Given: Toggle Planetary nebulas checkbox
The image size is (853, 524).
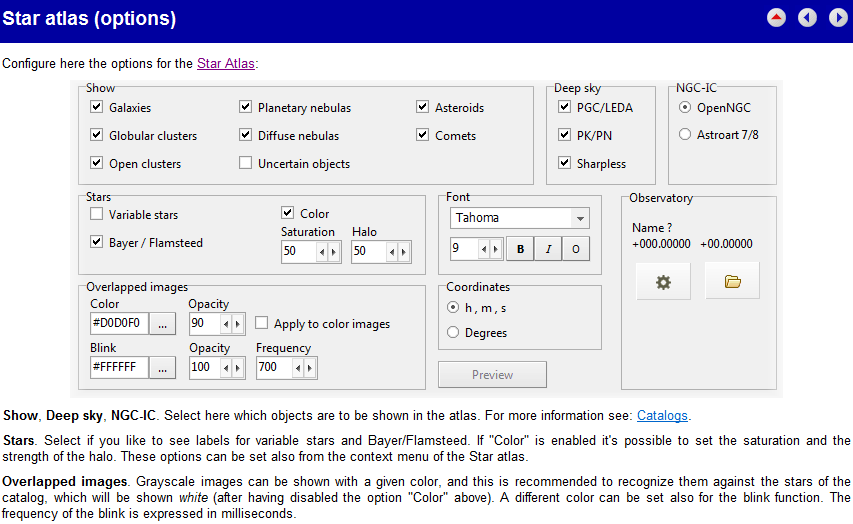Looking at the screenshot, I should 245,107.
